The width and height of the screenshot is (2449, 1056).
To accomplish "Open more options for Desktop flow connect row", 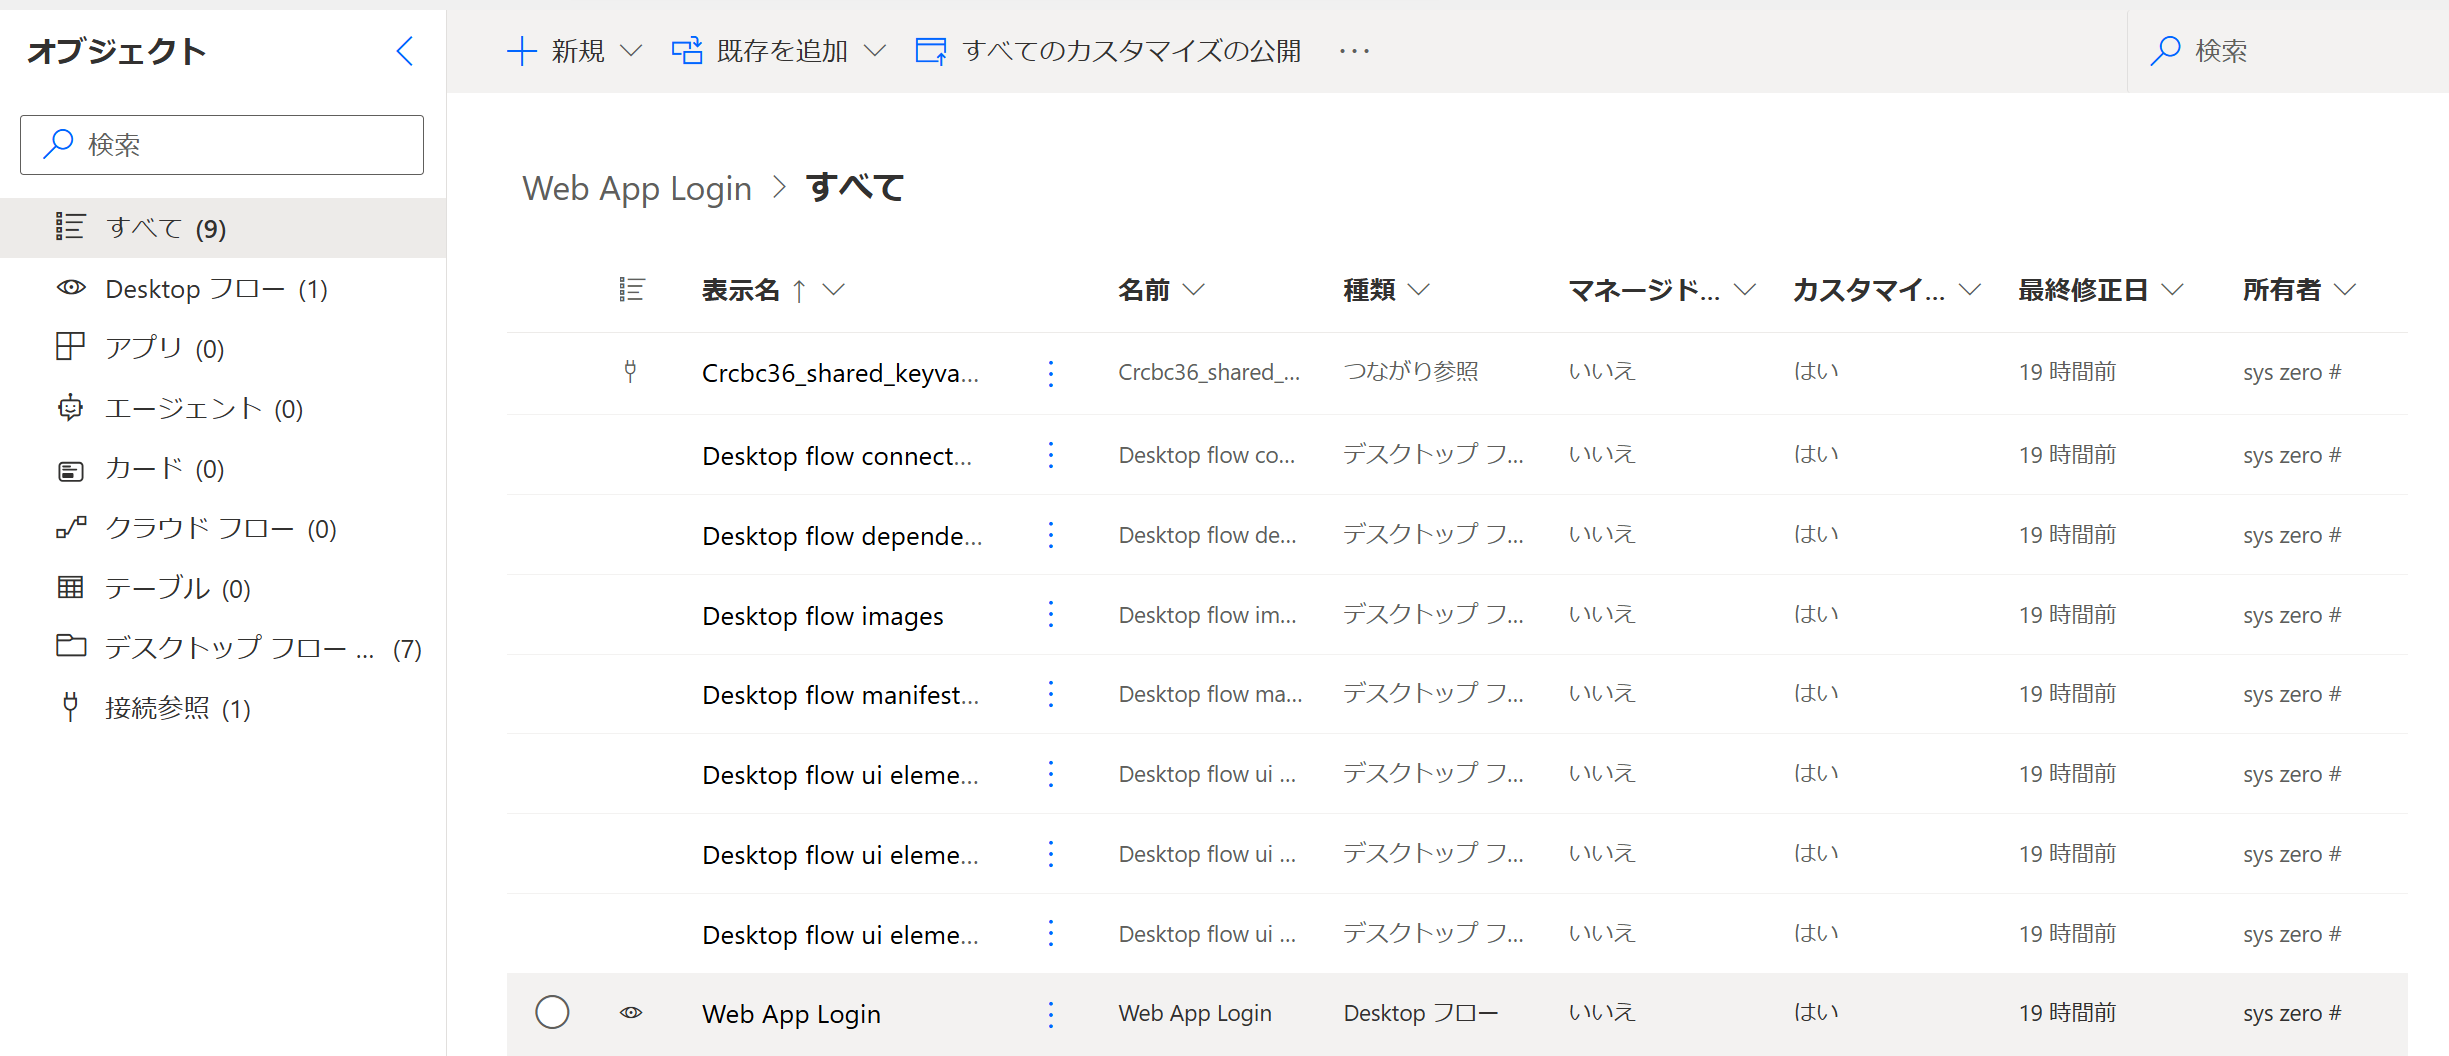I will [x=1051, y=455].
